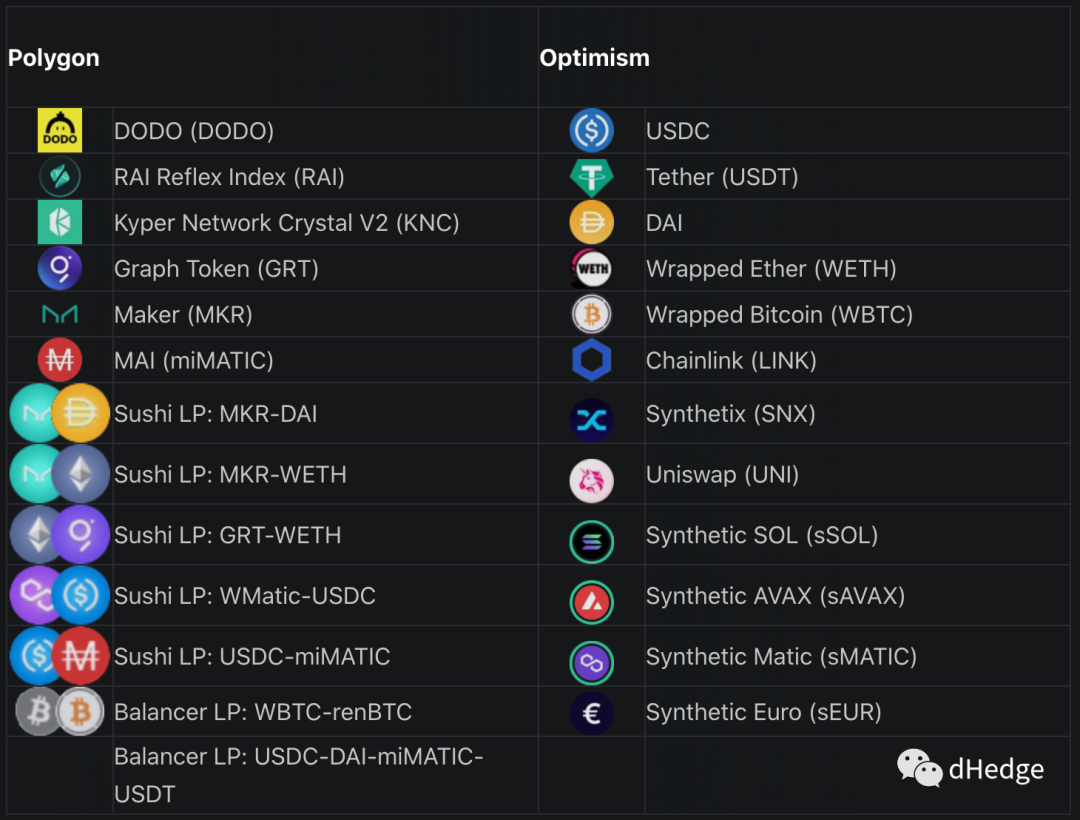Click the Wrapped Ether WETH icon
Screen dimensions: 1080x820
pyautogui.click(x=592, y=269)
